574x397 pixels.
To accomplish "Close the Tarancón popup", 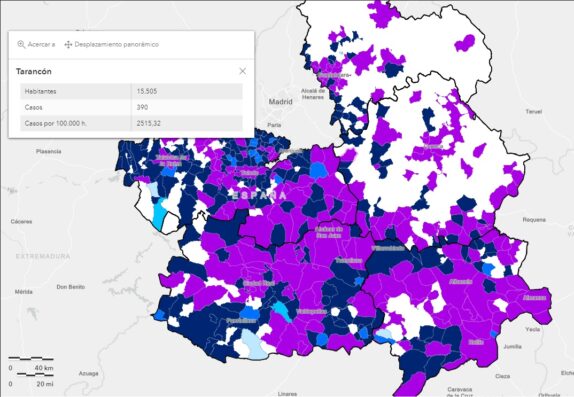I will [x=242, y=71].
